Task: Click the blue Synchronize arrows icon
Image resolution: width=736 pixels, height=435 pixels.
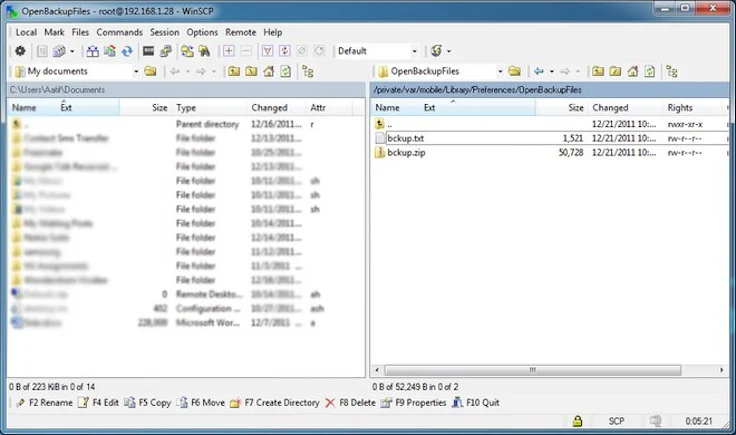Action: coord(127,51)
